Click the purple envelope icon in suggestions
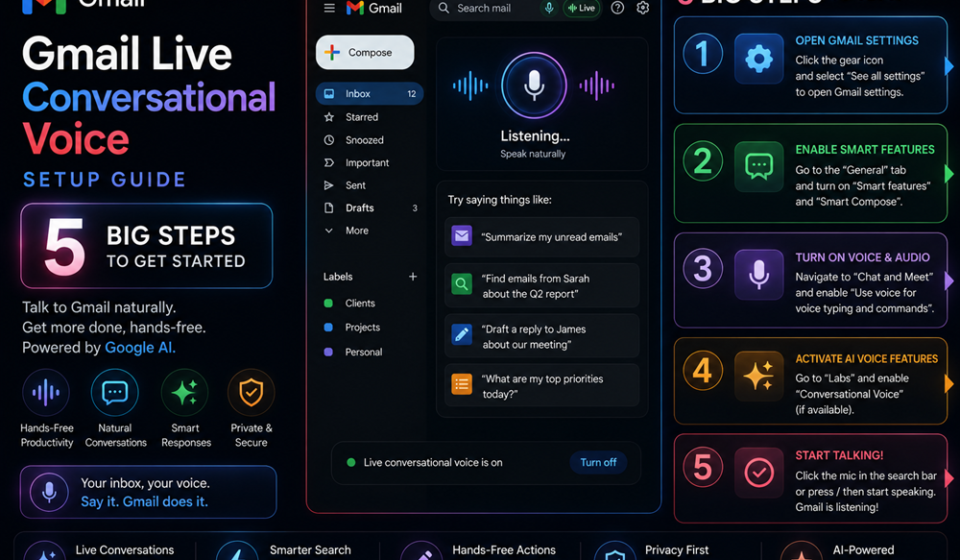The width and height of the screenshot is (960, 560). point(462,236)
